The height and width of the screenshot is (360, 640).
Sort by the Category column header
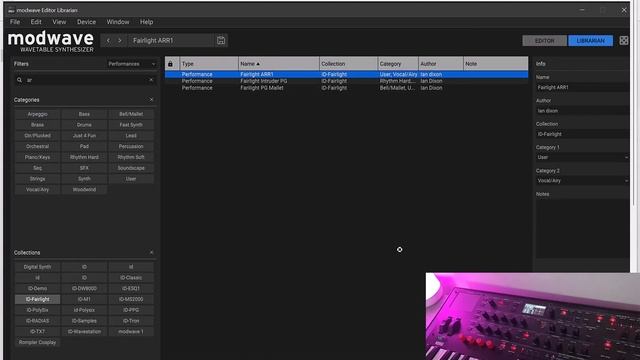(398, 64)
